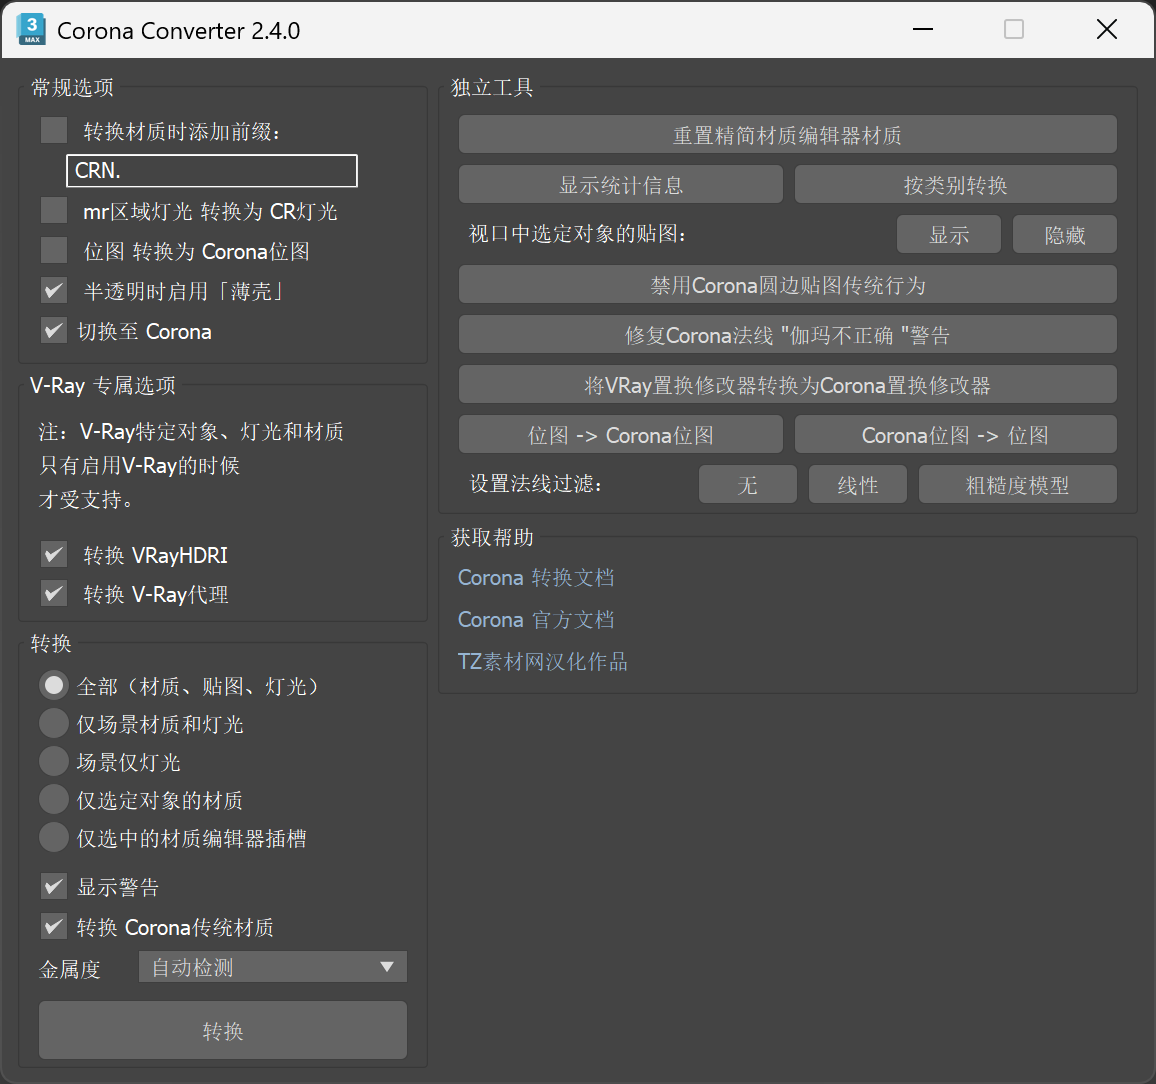
Task: Enable mr区域灯光 转换为 CR灯光 checkbox
Action: [54, 210]
